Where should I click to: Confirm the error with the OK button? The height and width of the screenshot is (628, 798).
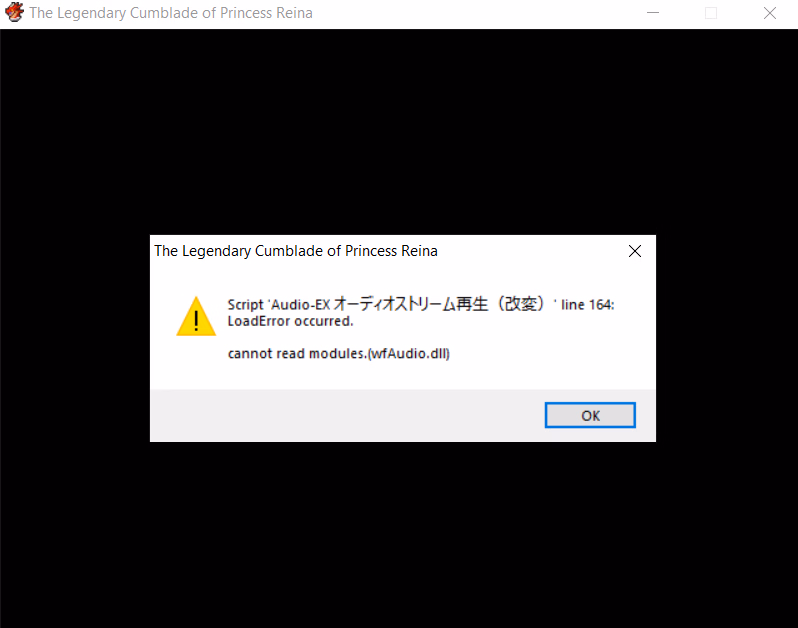[590, 415]
